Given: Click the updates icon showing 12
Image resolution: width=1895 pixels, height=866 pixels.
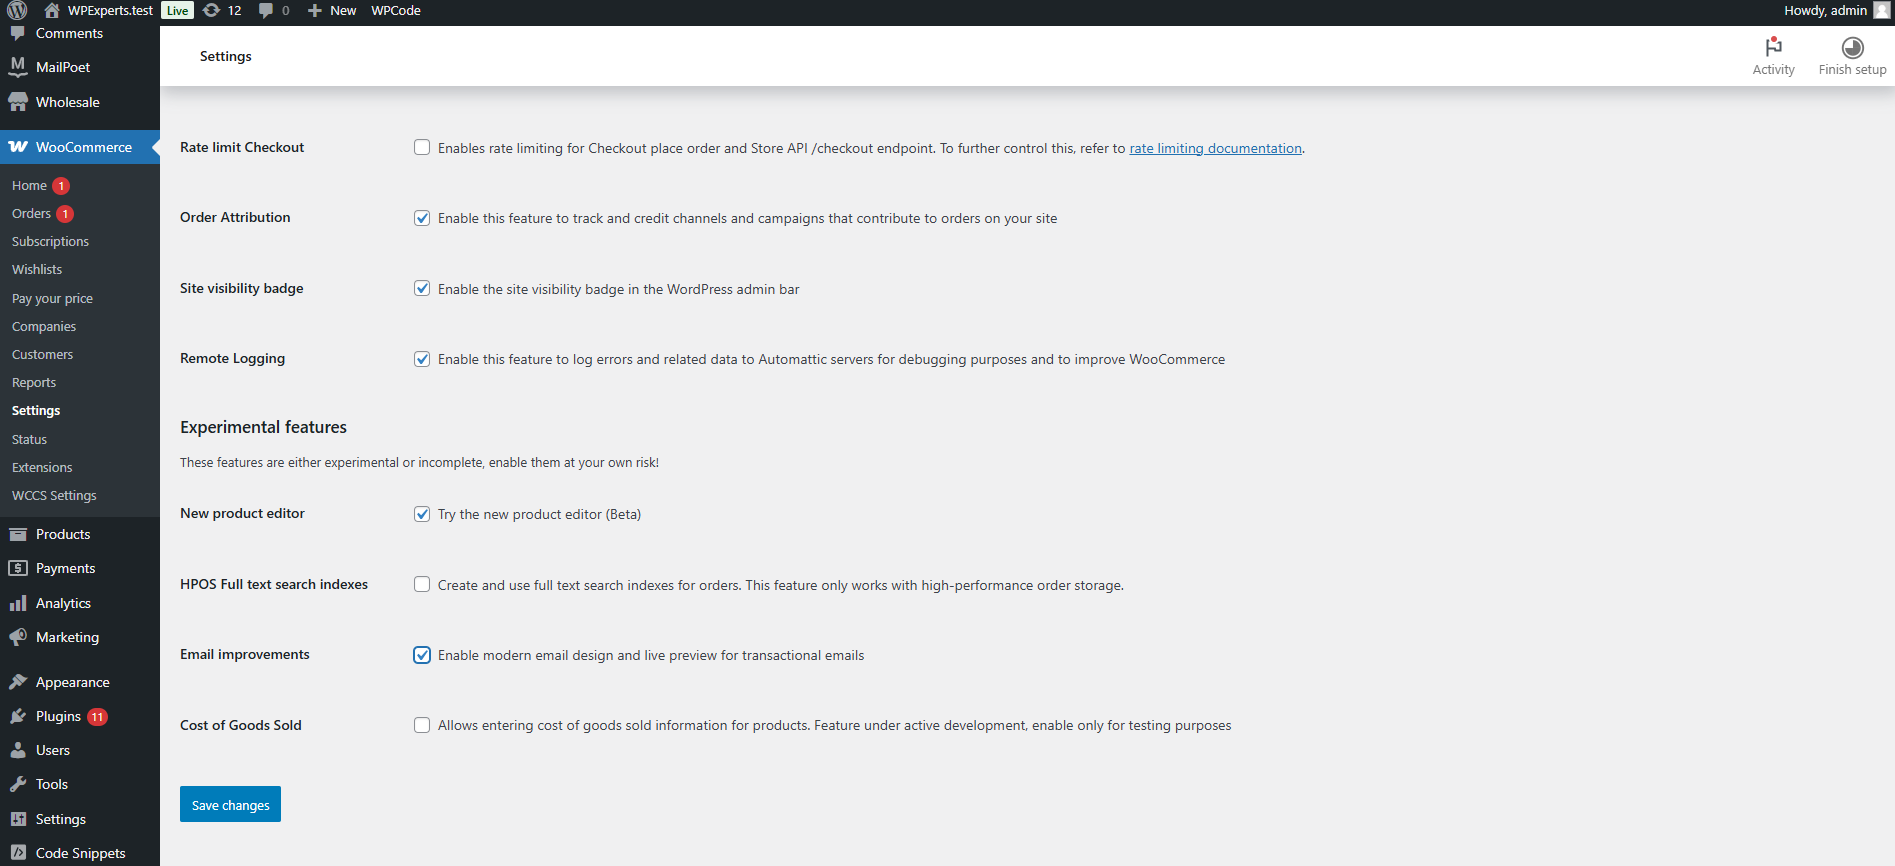Looking at the screenshot, I should tap(211, 10).
